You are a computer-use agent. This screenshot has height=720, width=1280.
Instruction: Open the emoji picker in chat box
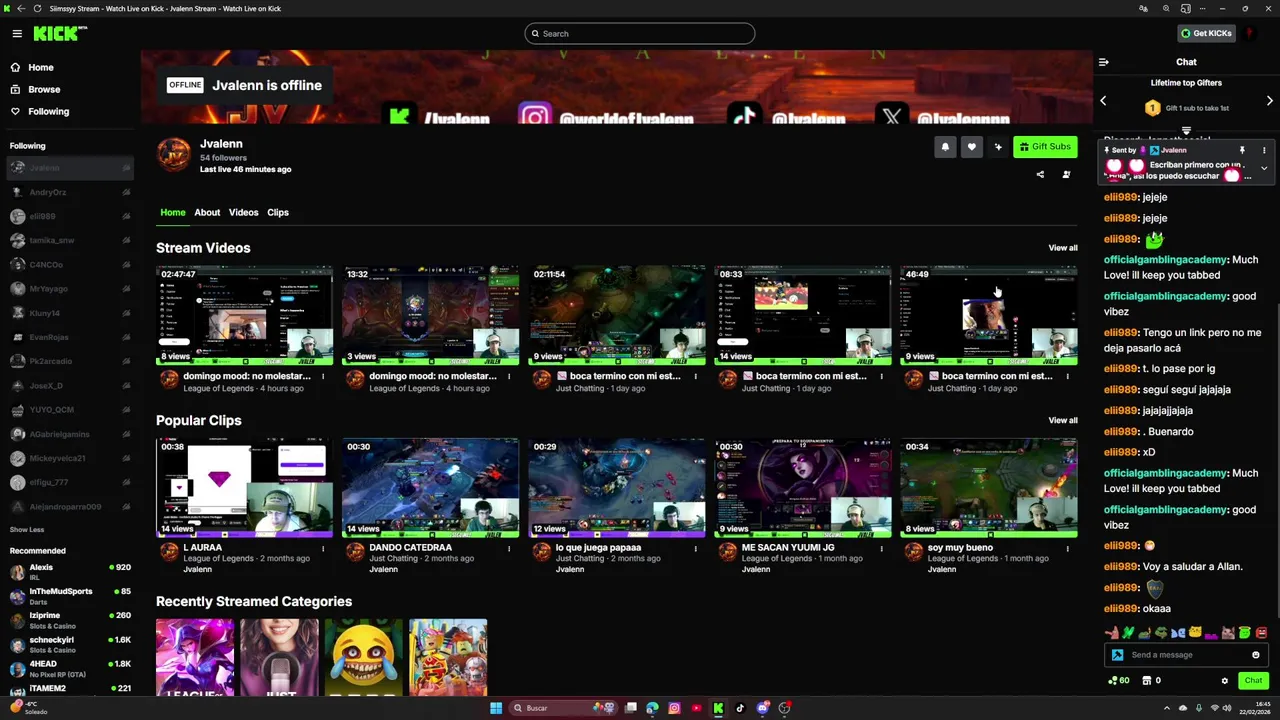click(x=1256, y=655)
